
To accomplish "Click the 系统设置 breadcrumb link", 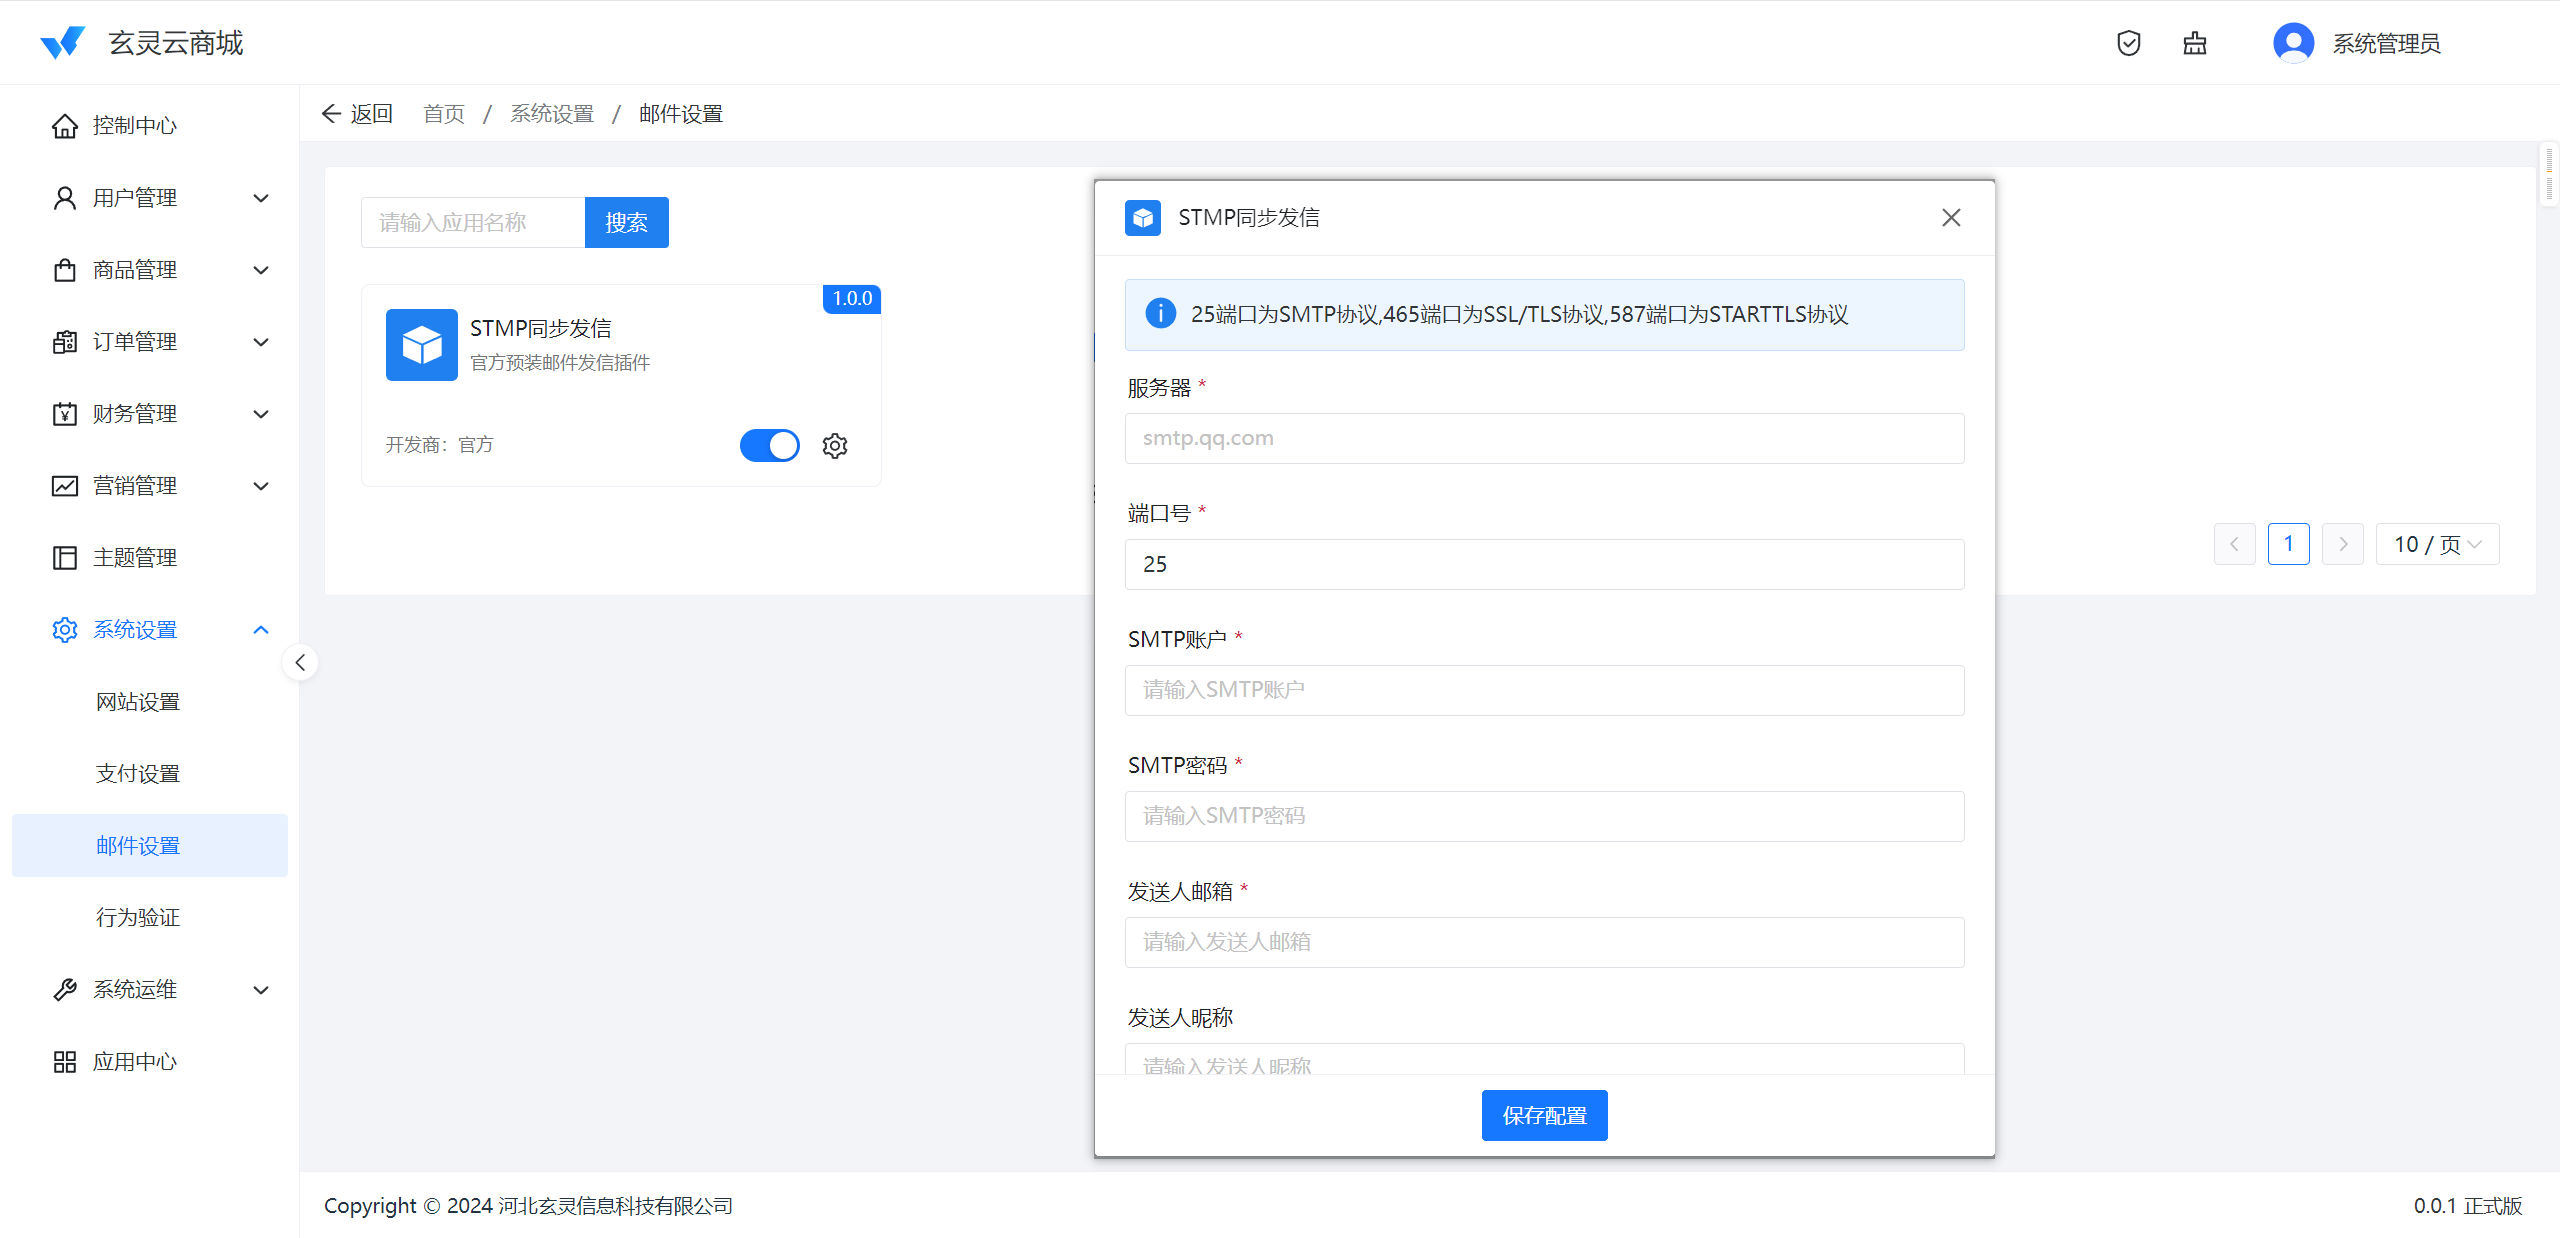I will pos(552,114).
